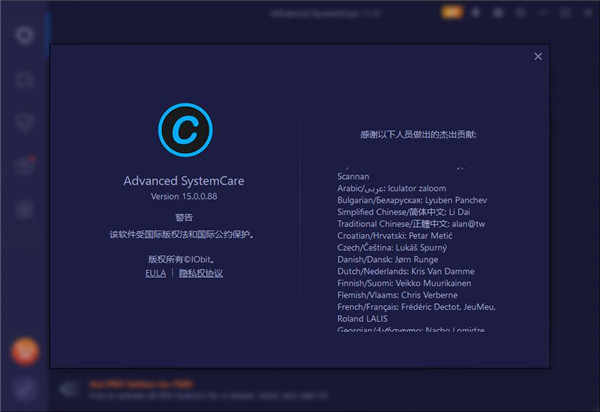600x412 pixels.
Task: Click the bottom-most sidebar icon below orange circle
Action: pos(25,390)
